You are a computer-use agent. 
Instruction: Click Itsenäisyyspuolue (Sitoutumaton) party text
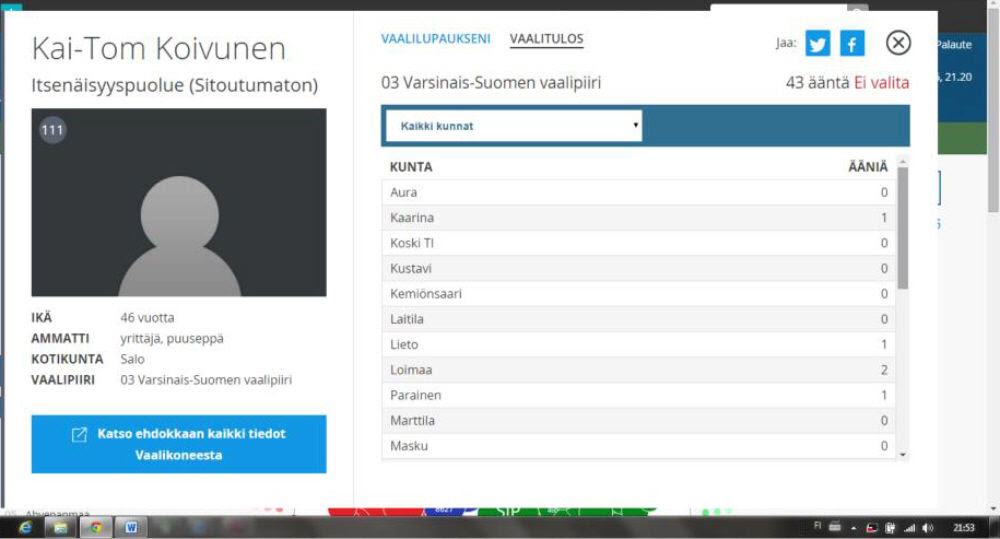coord(175,85)
